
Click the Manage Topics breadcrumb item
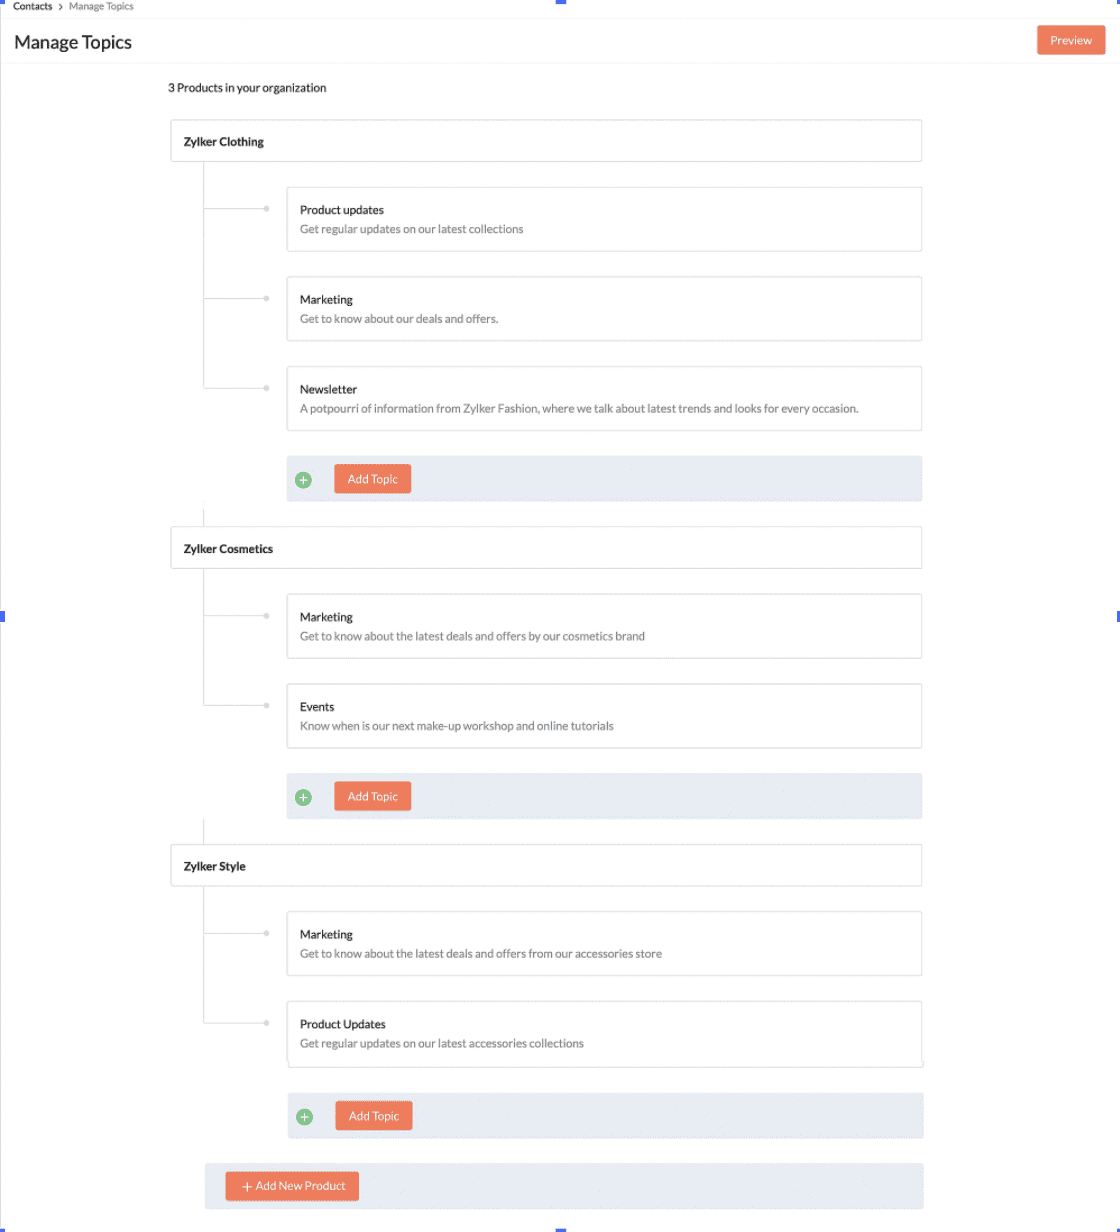pos(101,6)
